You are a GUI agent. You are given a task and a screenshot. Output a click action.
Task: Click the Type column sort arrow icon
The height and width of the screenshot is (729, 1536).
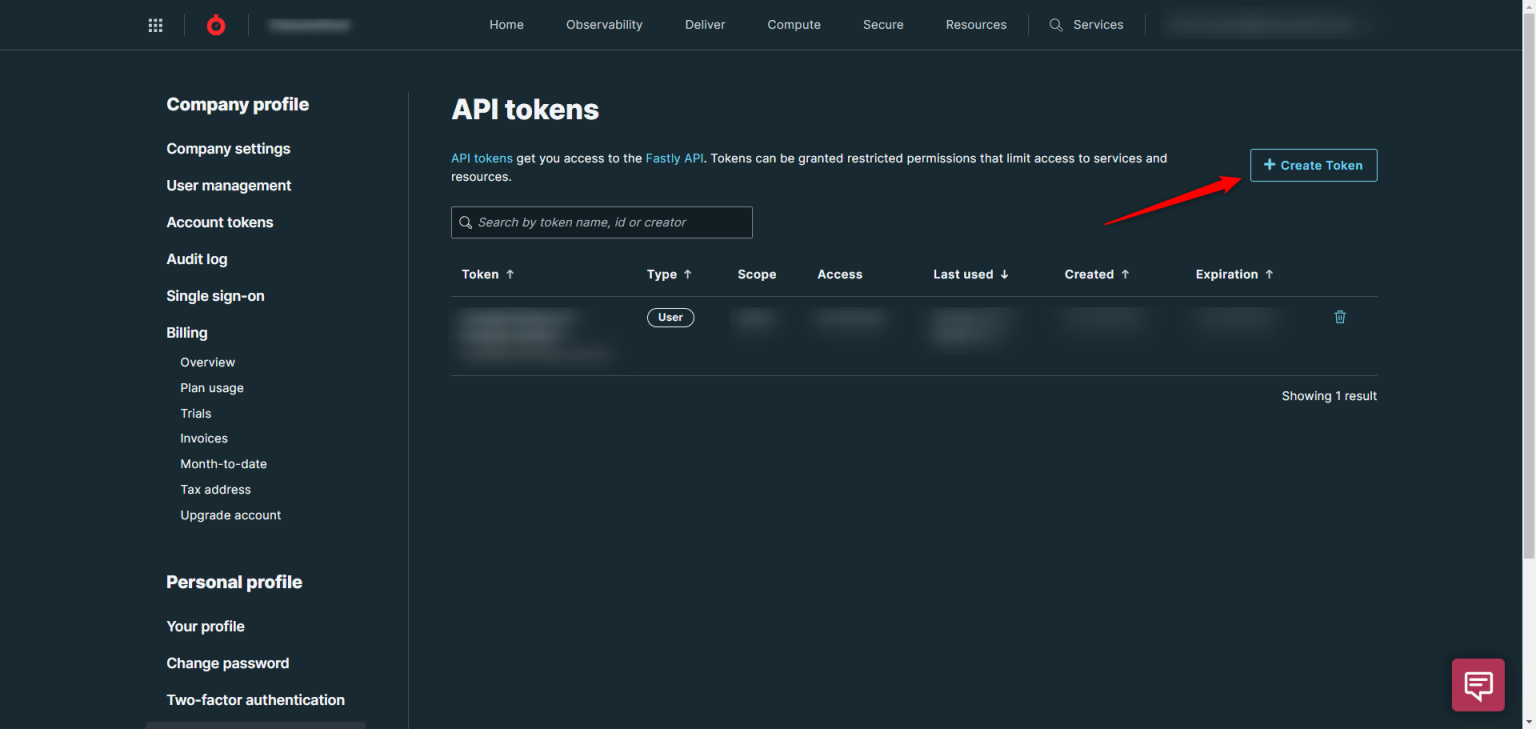point(686,274)
